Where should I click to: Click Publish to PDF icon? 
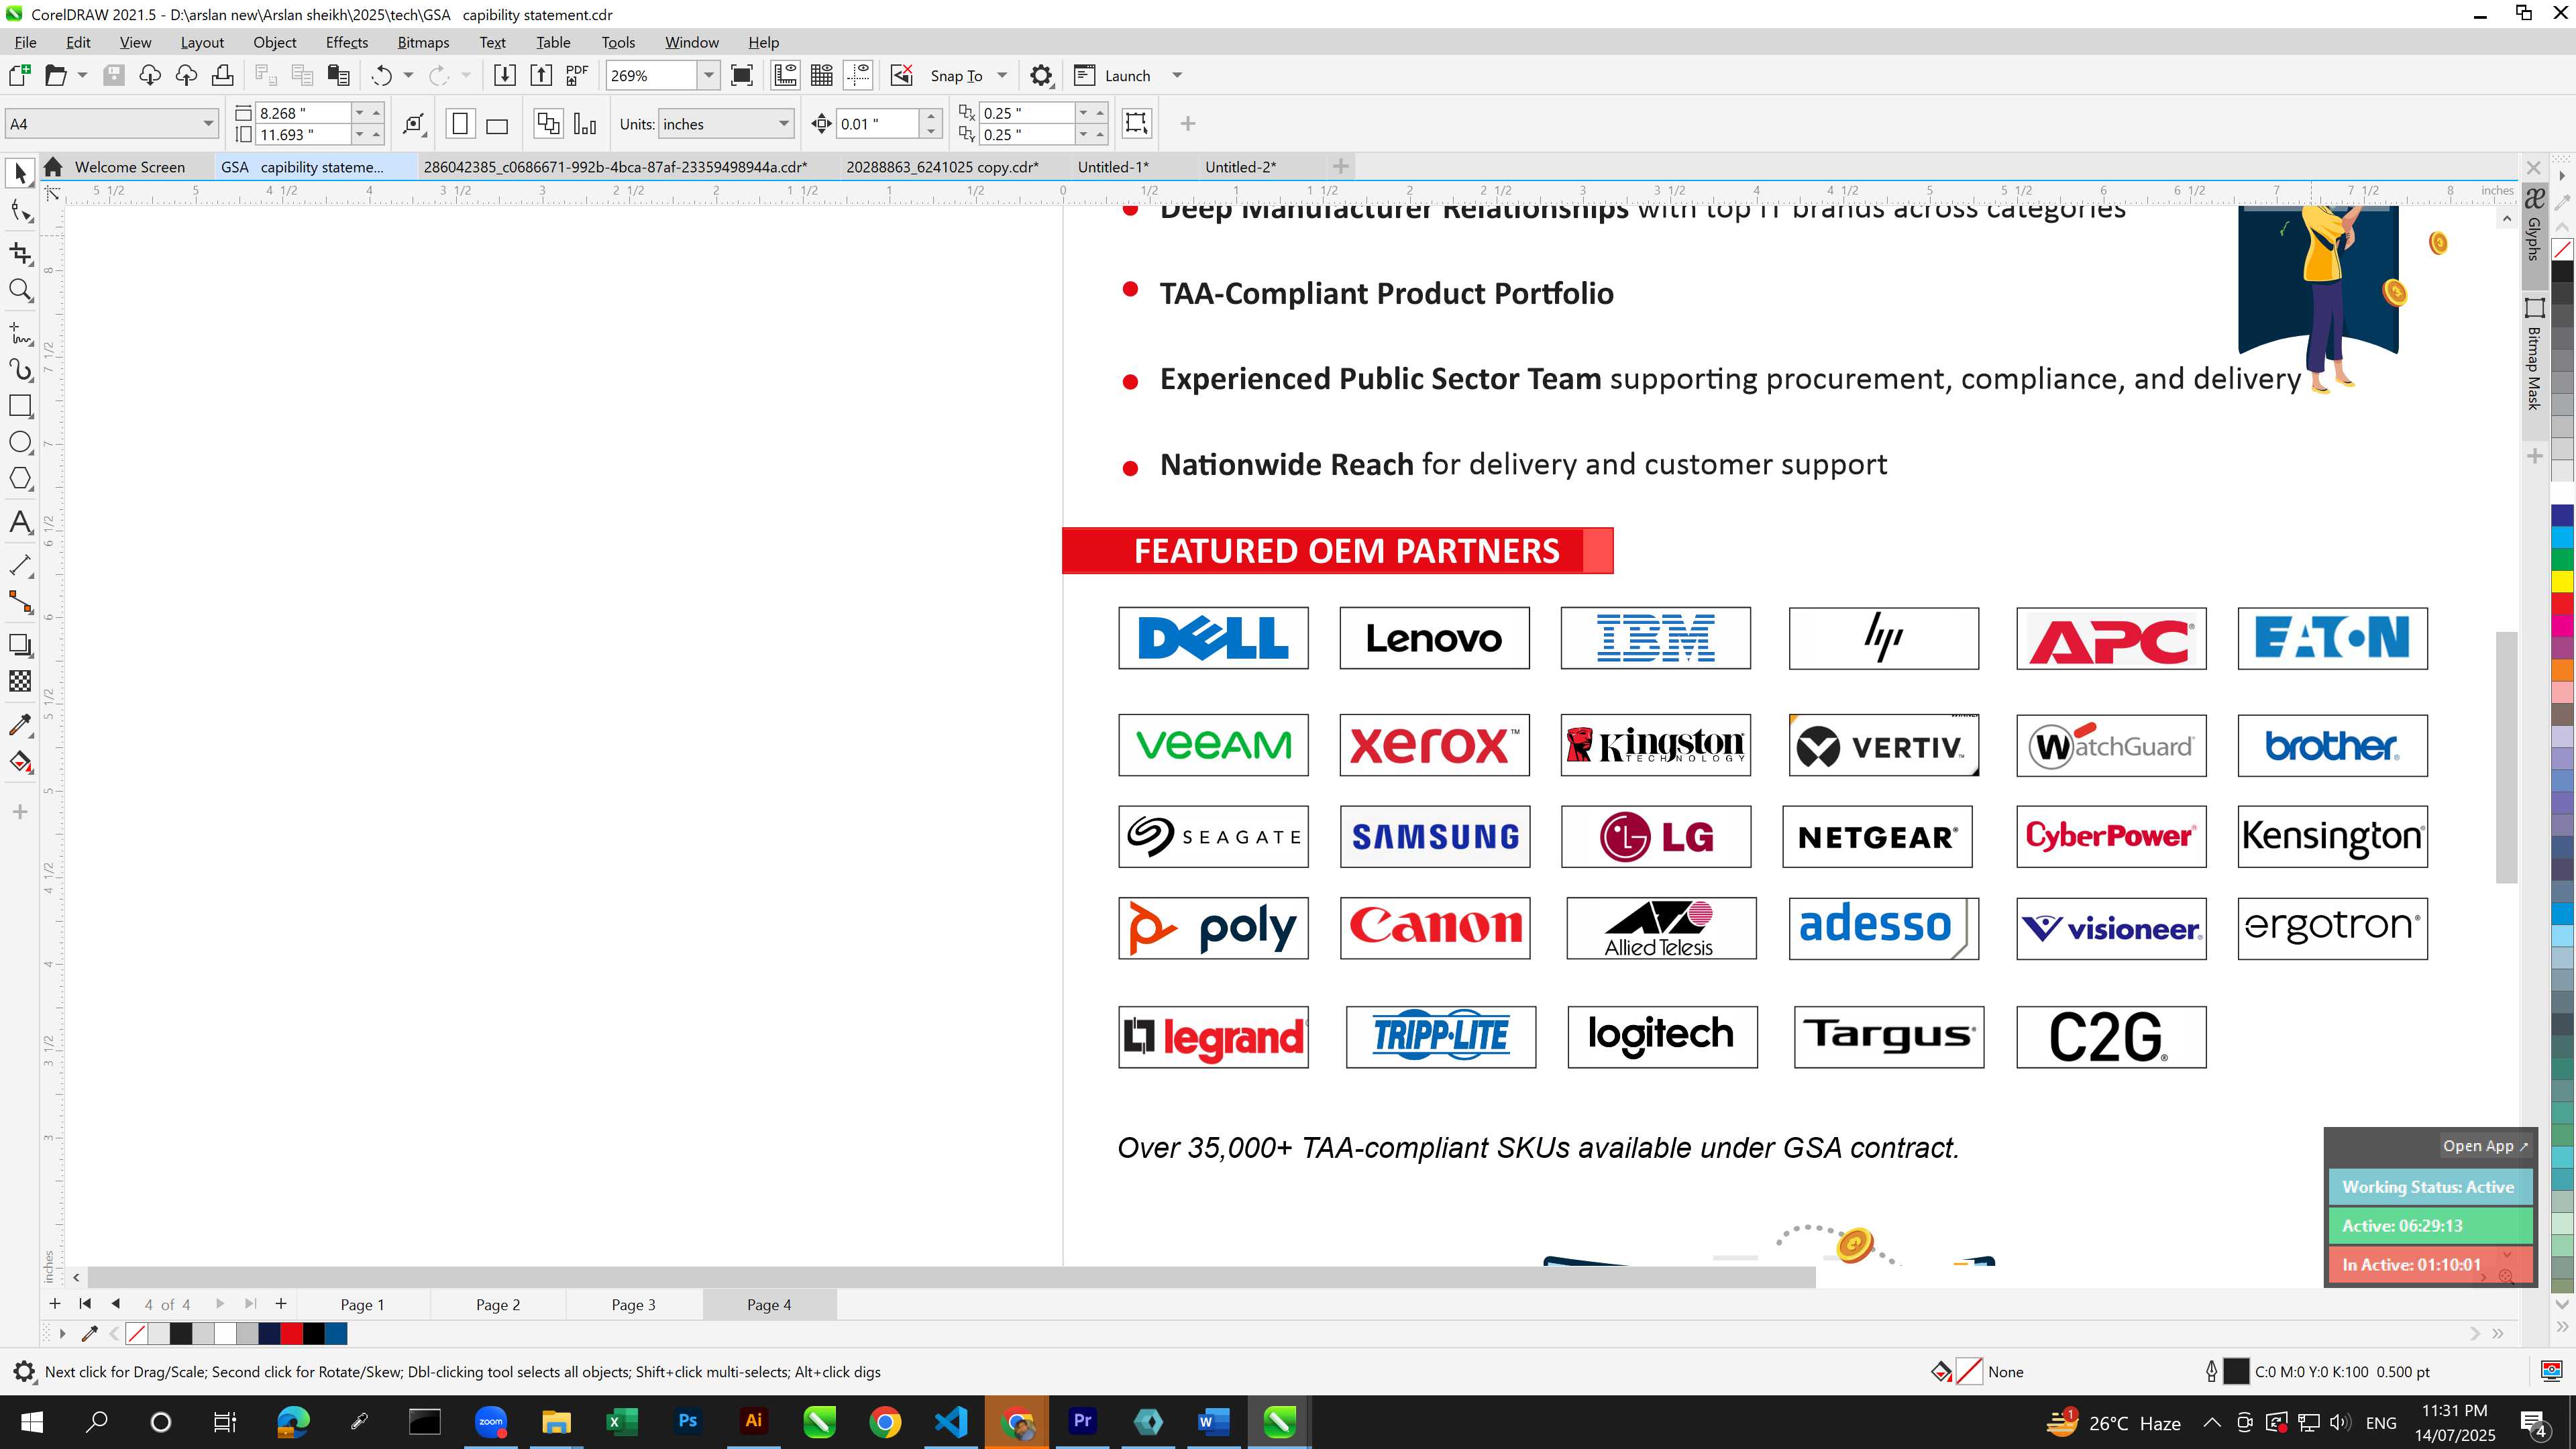[577, 76]
